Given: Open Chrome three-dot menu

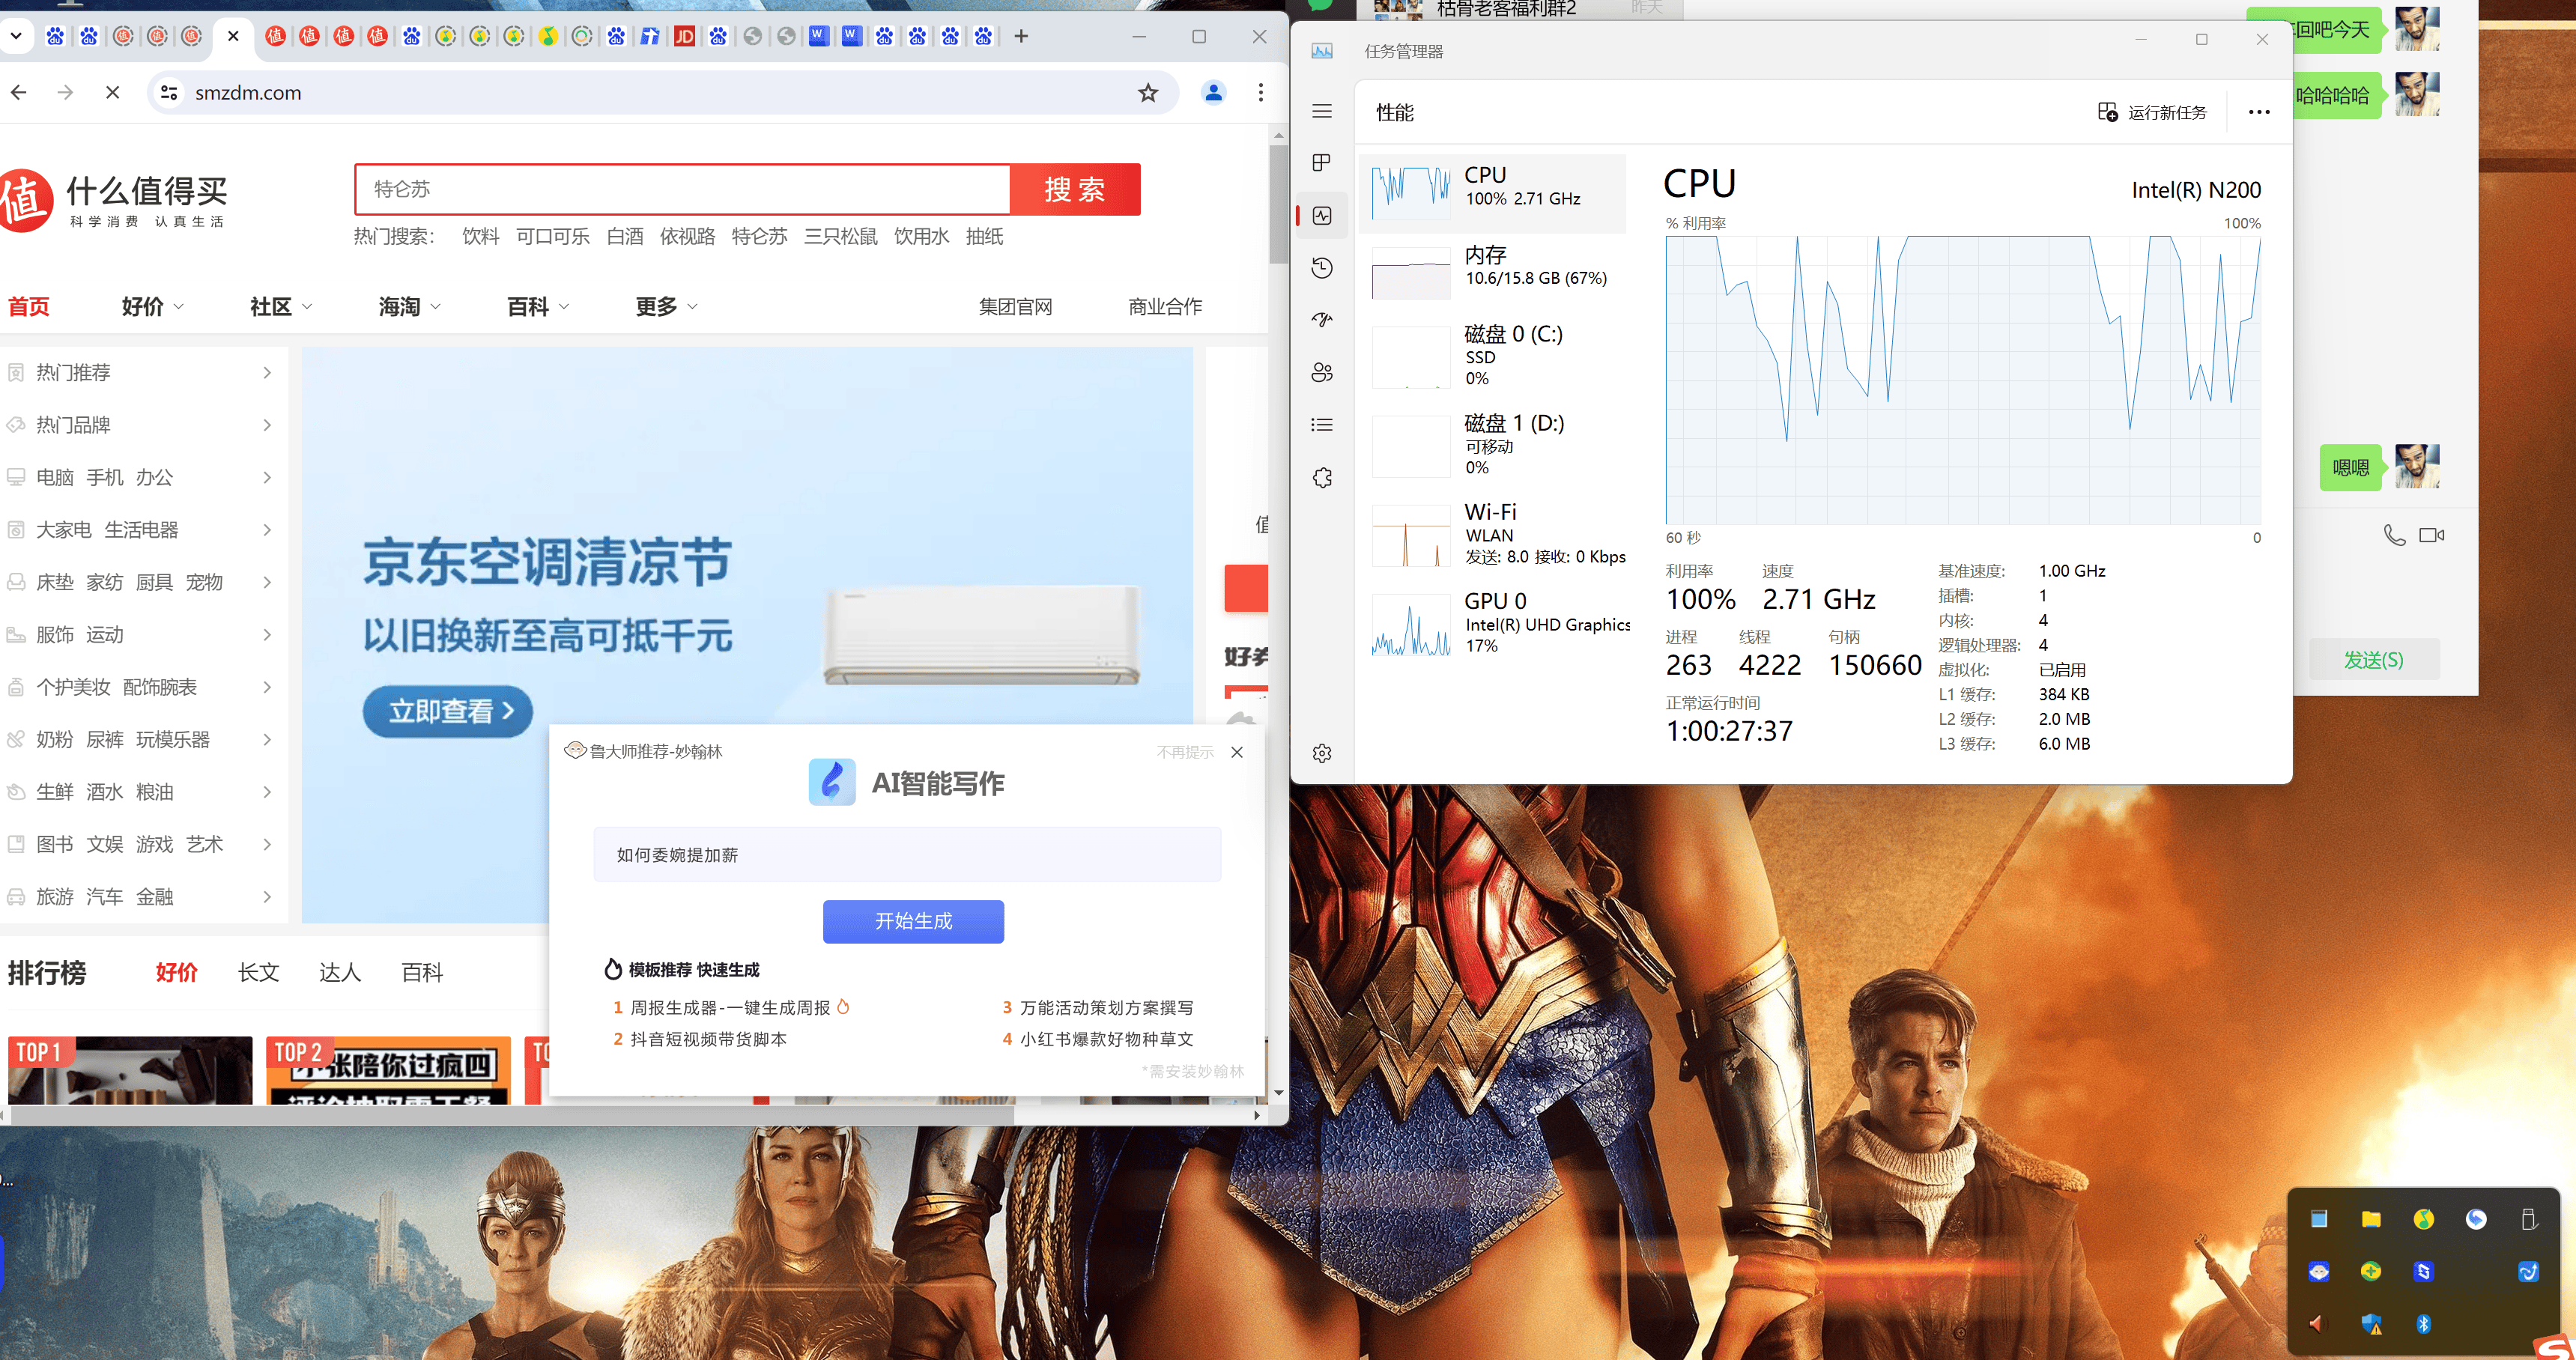Looking at the screenshot, I should pos(1260,93).
